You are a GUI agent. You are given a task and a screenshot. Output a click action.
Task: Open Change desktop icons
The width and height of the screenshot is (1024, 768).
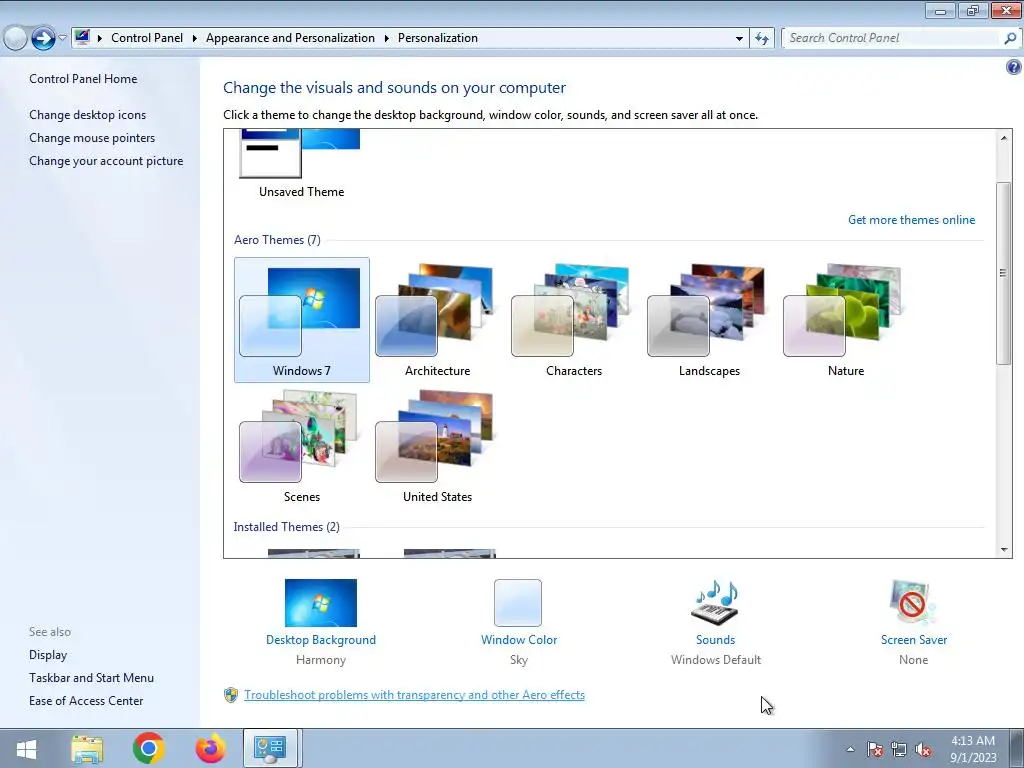point(88,115)
